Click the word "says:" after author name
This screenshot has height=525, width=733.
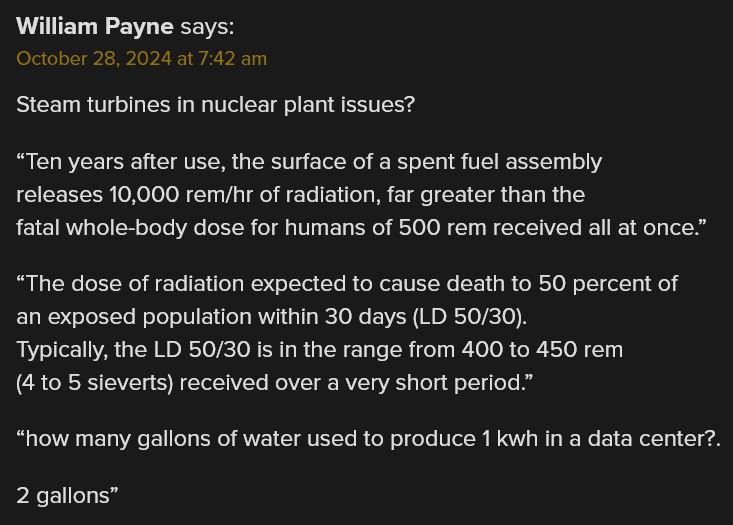click(x=207, y=26)
